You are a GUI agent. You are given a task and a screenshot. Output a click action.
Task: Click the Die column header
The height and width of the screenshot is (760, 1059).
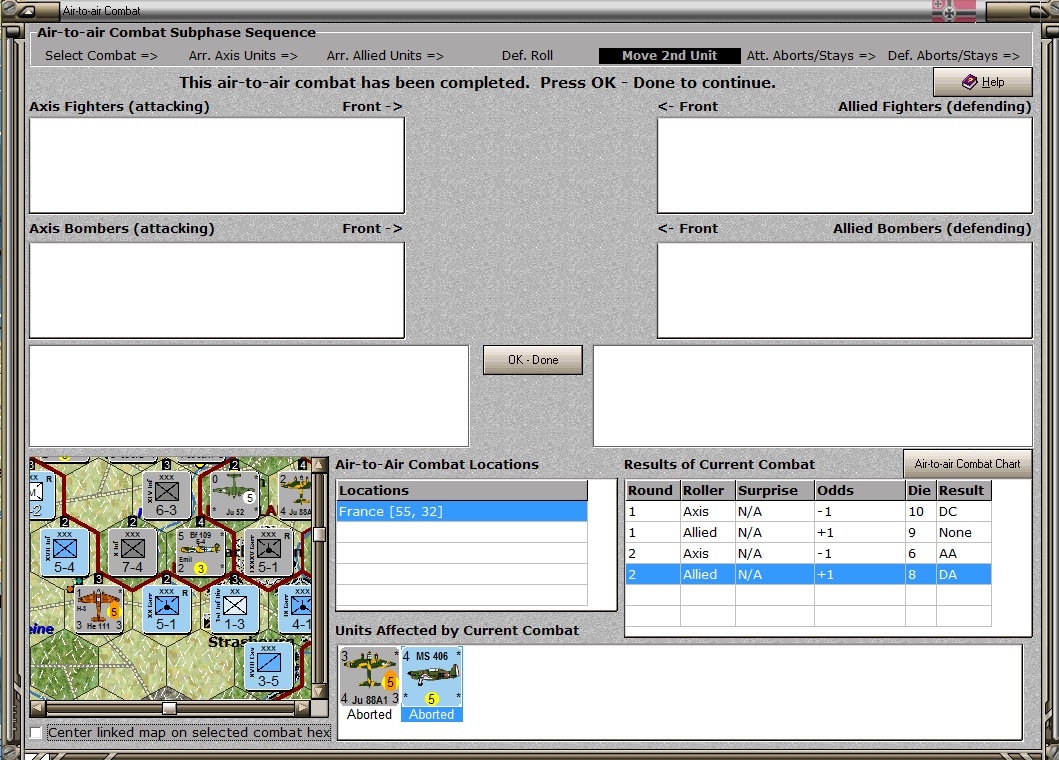click(921, 490)
